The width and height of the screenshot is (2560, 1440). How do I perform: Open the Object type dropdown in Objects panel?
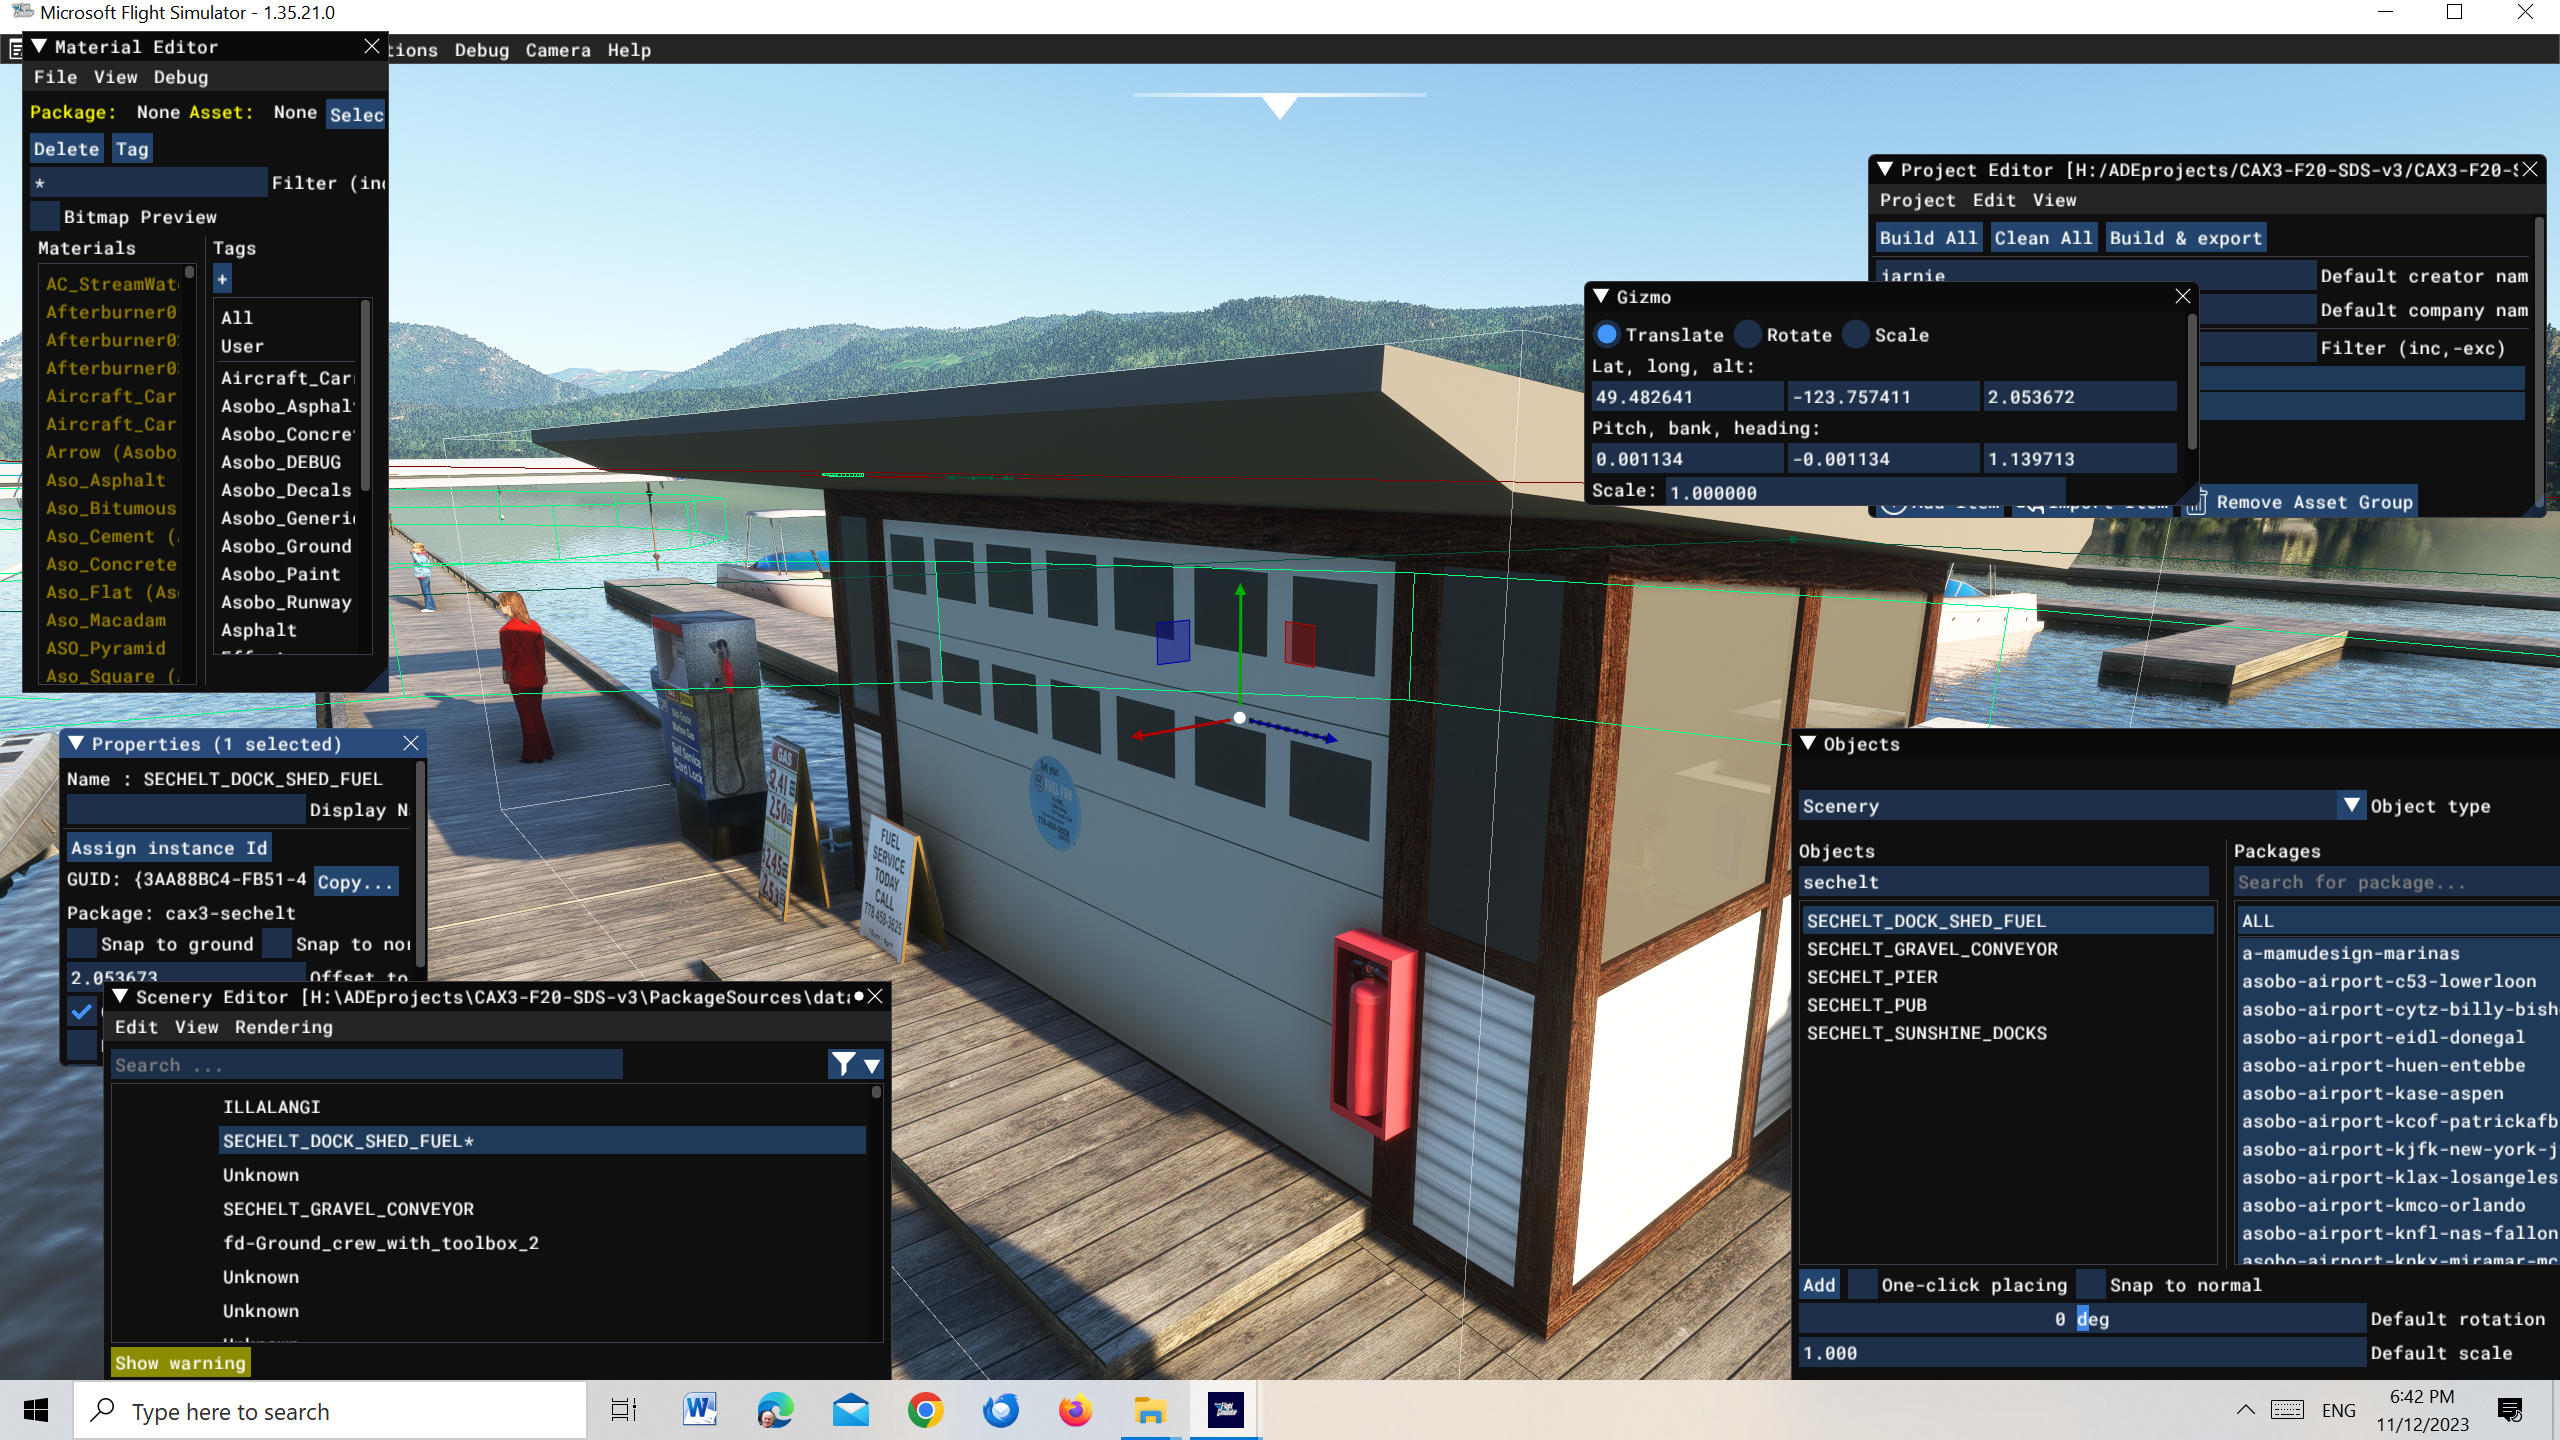point(2350,805)
